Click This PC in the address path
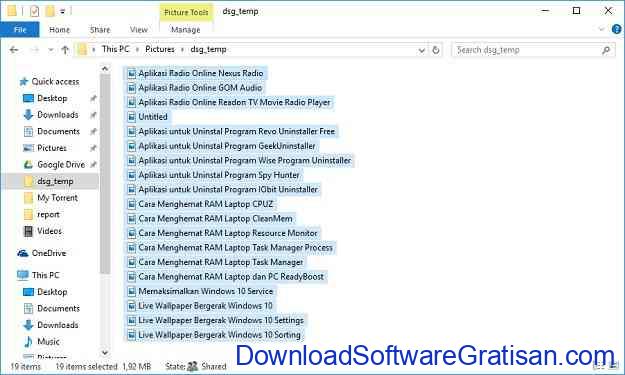Screen dimensions: 625x375 click(116, 49)
